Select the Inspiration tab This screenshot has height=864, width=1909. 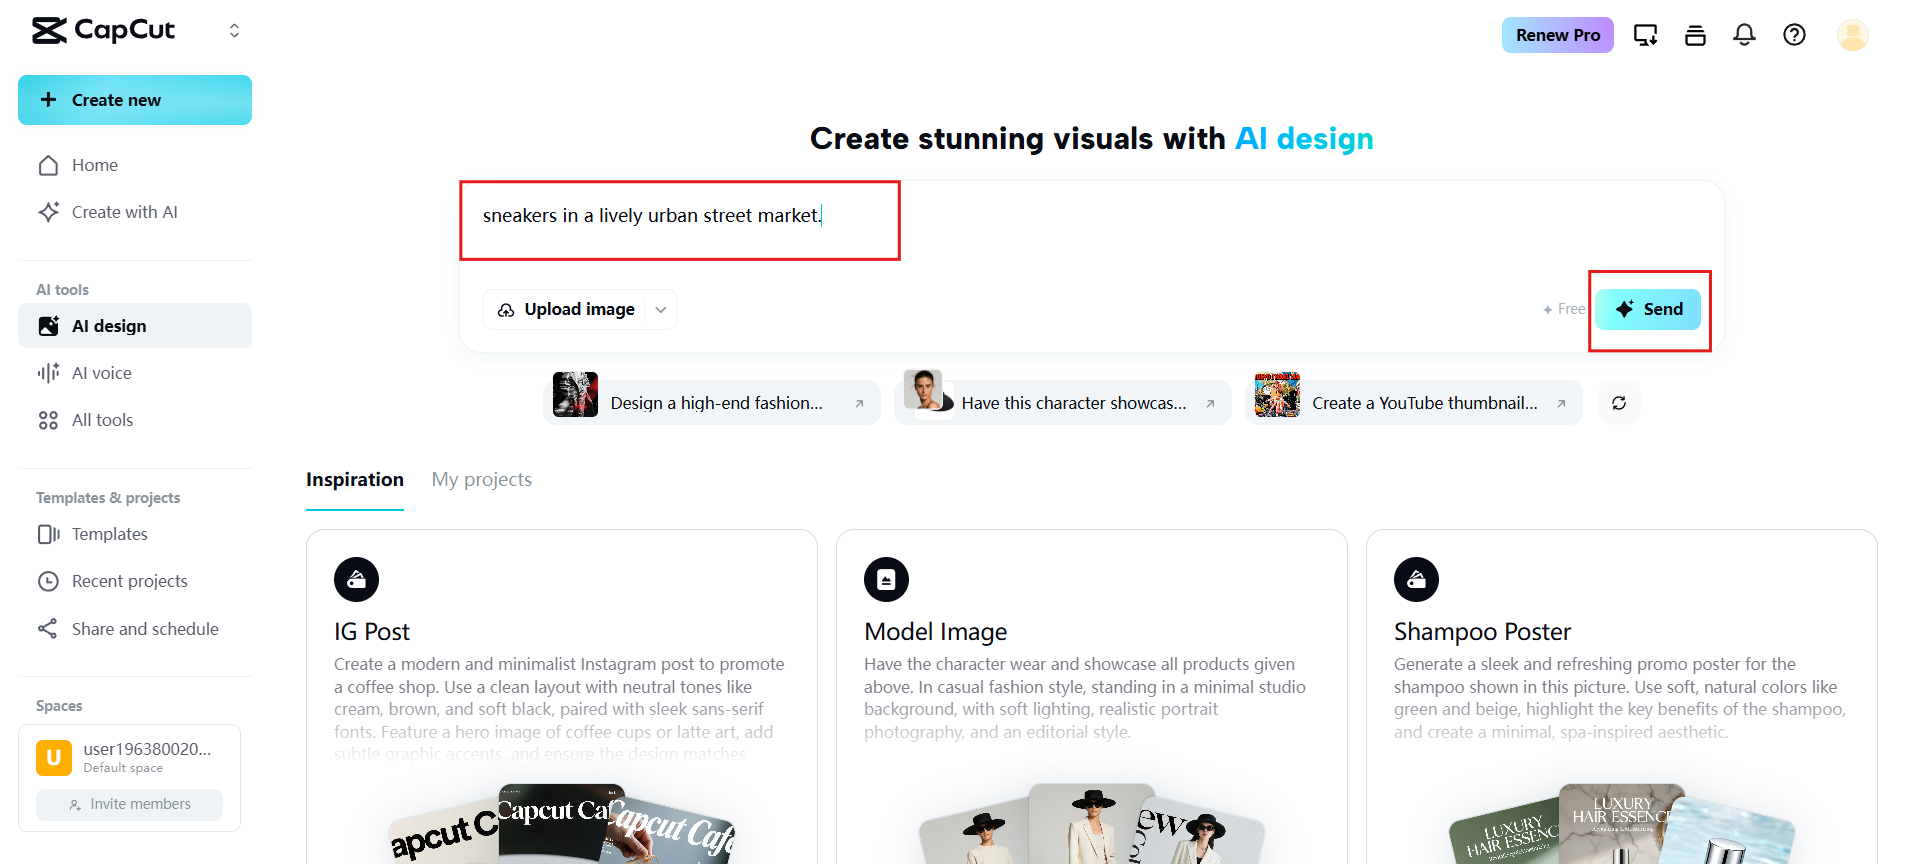click(x=355, y=480)
